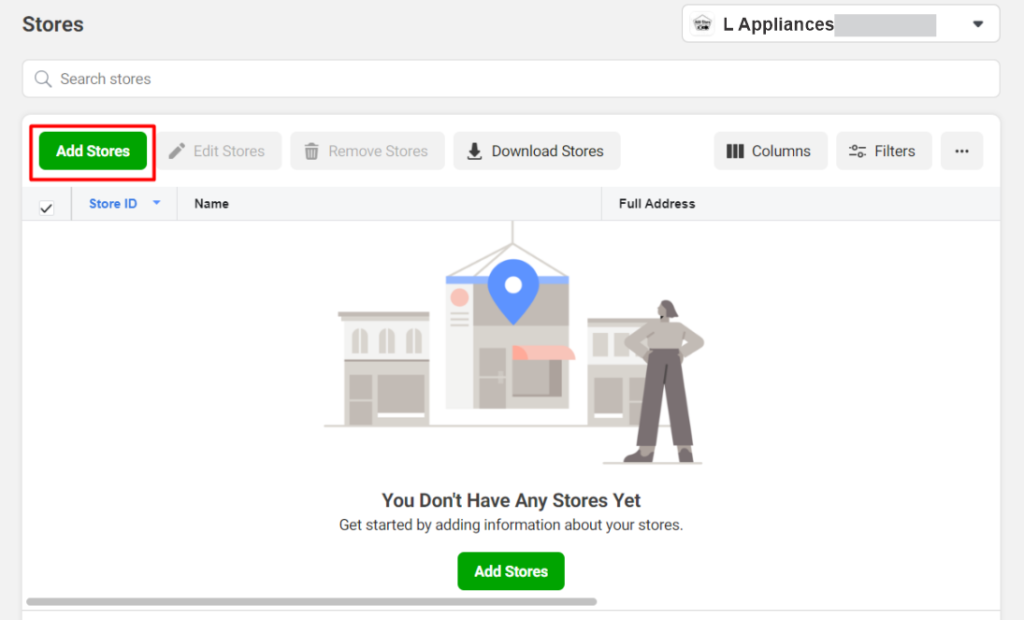Screen dimensions: 1024x620
Task: Focus the Search stores input field
Action: (511, 79)
